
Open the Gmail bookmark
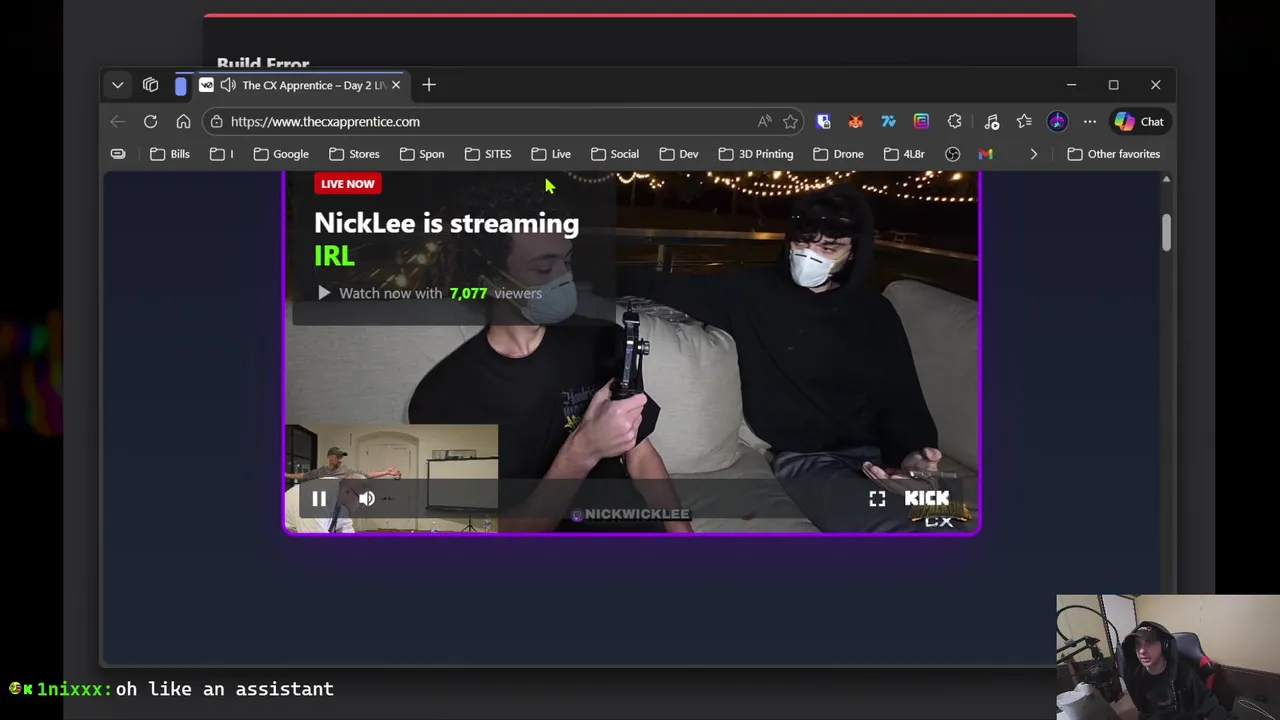coord(985,154)
